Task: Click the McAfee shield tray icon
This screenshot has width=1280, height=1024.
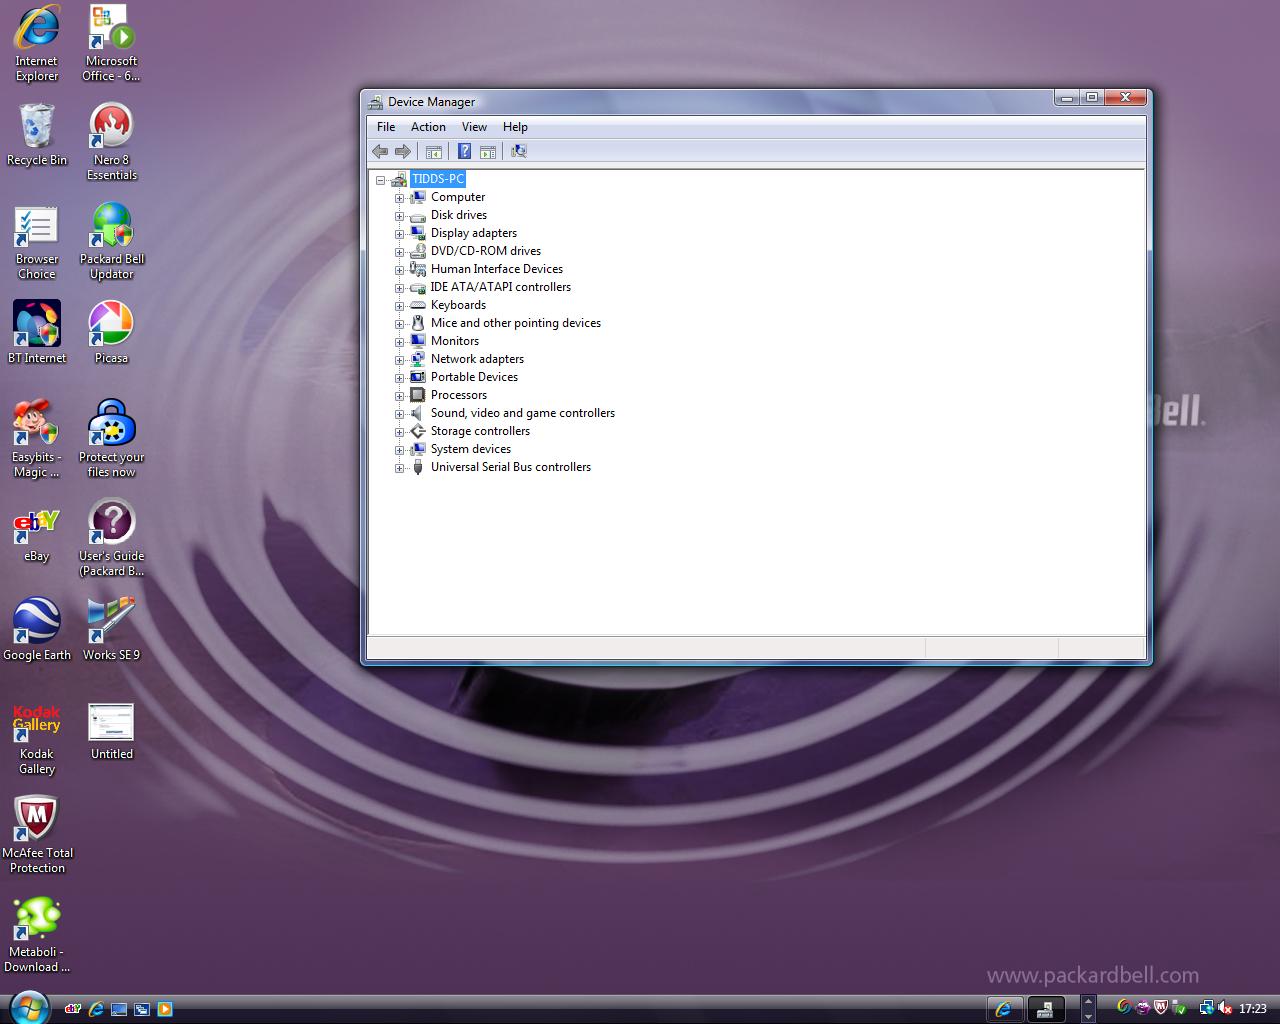Action: coord(1160,1008)
